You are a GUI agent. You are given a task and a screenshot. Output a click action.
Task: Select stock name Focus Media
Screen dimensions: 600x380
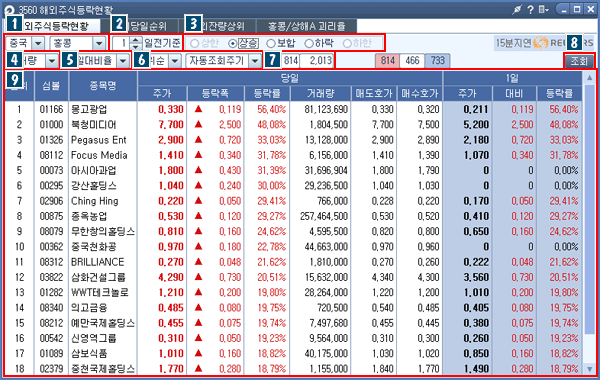coord(99,155)
